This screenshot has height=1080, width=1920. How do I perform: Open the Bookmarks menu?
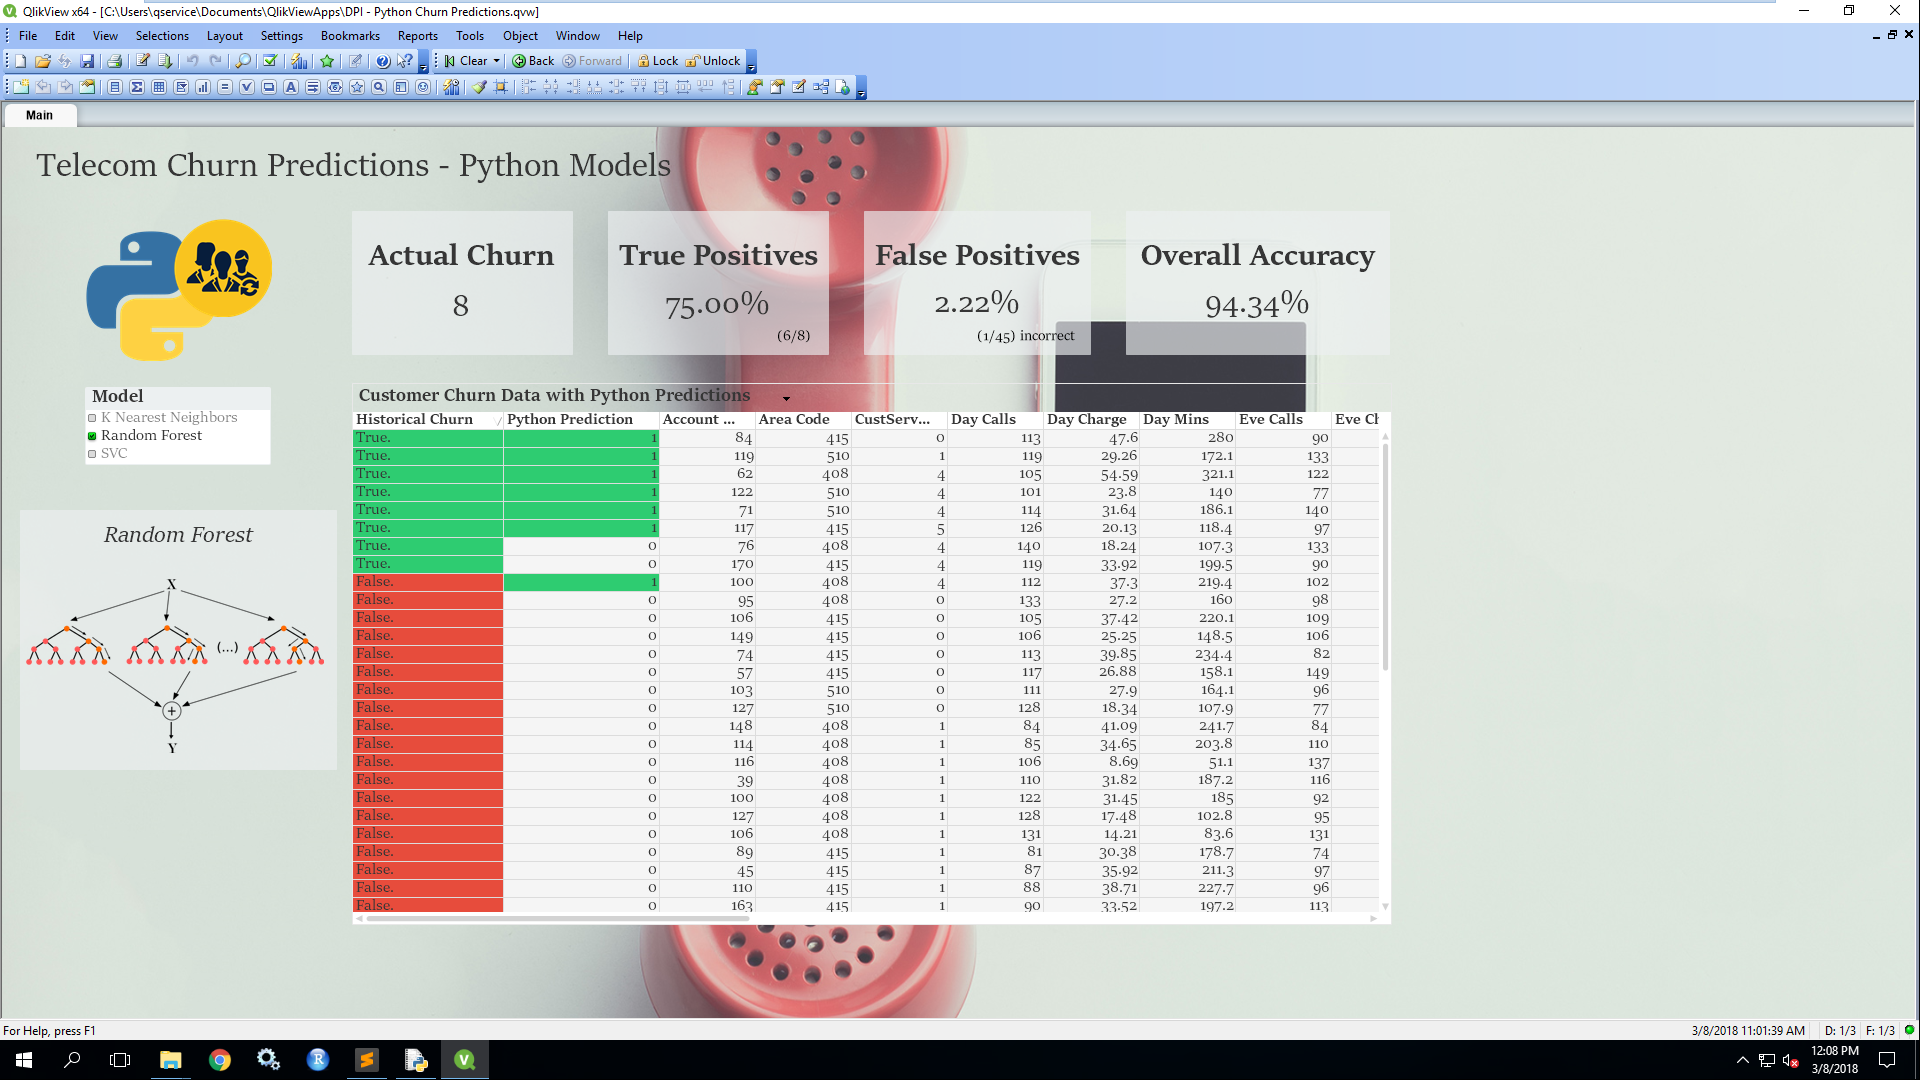click(x=349, y=36)
